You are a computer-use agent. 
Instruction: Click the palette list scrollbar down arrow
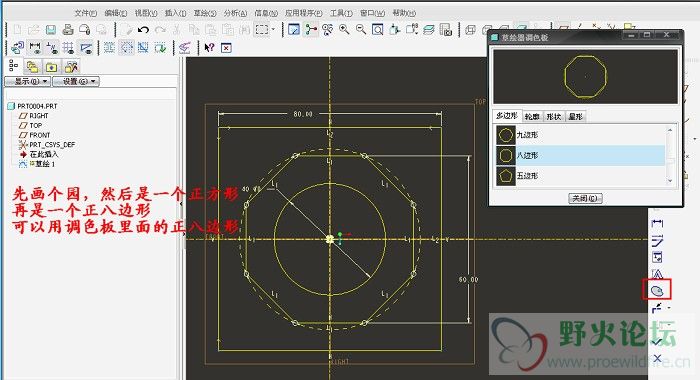(x=670, y=181)
